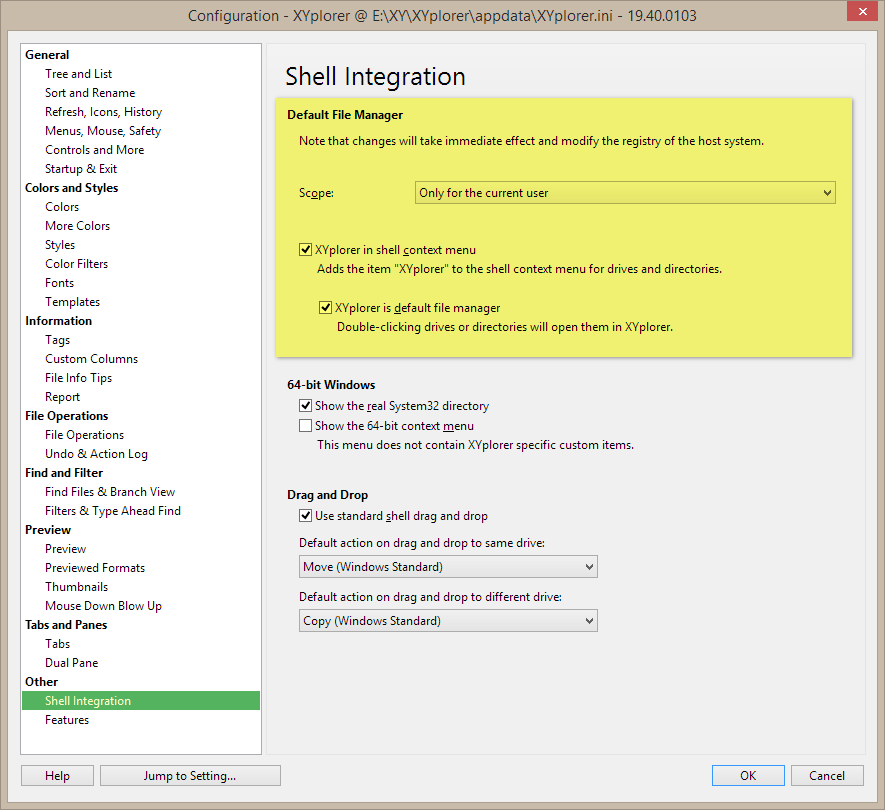Screen dimensions: 885x810
Task: Open the Color Filters settings page
Action: [76, 264]
